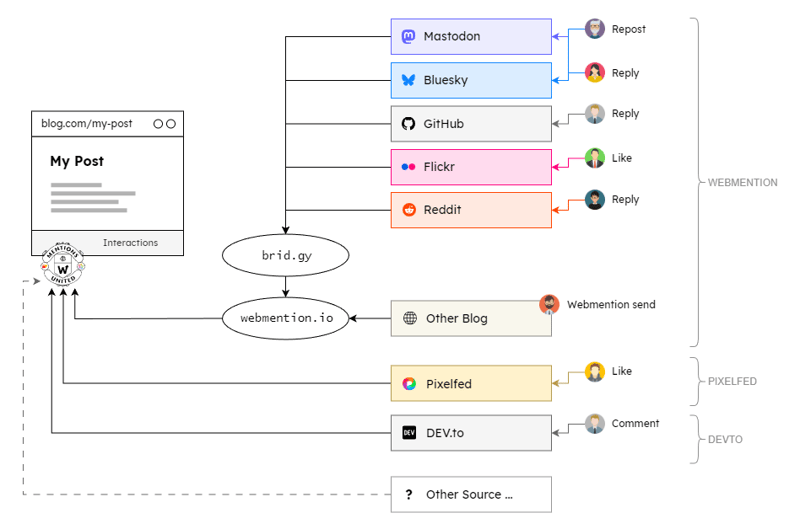Viewport: 800px width, 529px height.
Task: Click the question mark in Other Source
Action: 409,494
